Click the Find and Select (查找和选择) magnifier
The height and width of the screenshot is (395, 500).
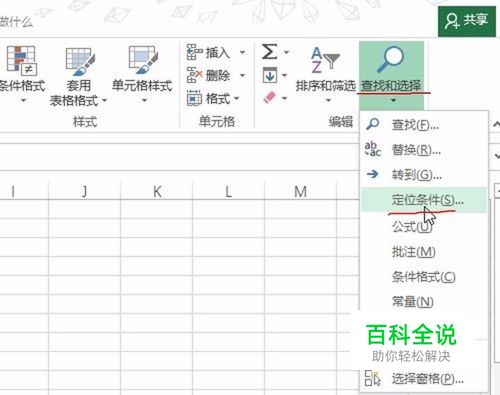[390, 59]
